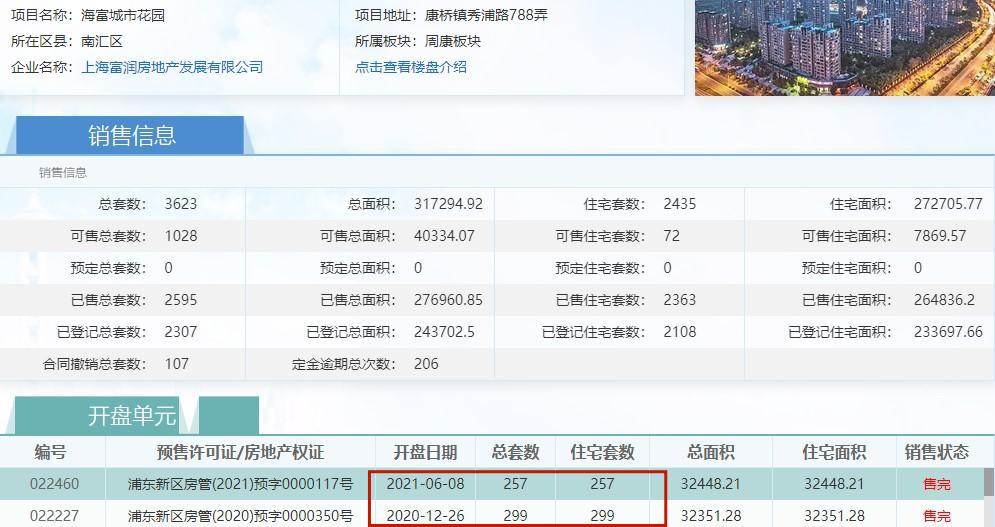Click the table vertical scrollbar thumb

pyautogui.click(x=989, y=483)
